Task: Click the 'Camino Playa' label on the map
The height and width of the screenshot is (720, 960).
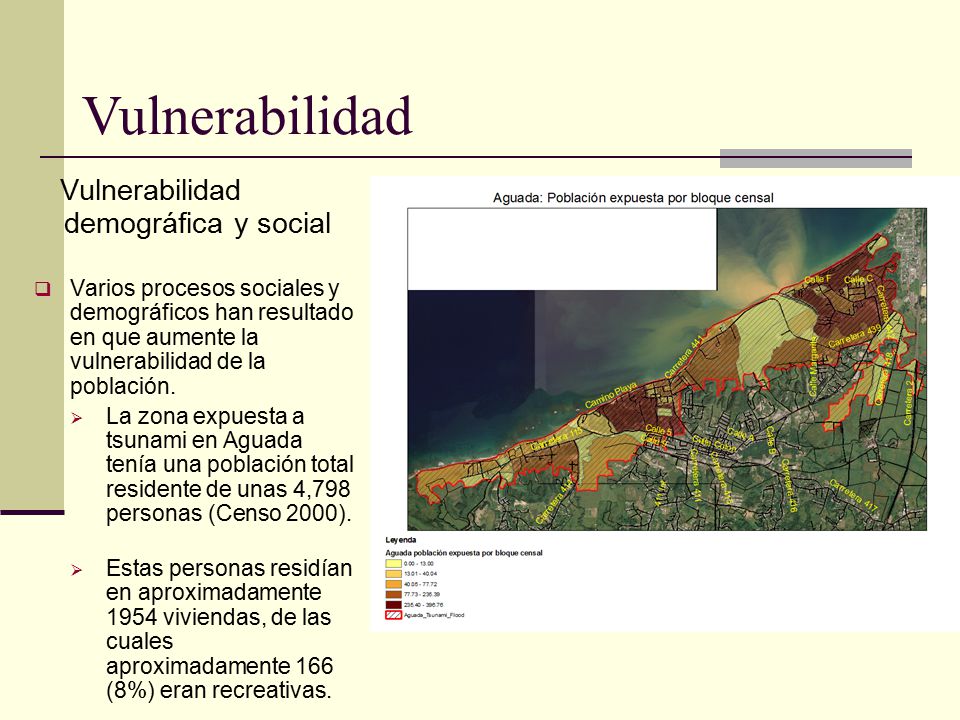Action: (611, 396)
